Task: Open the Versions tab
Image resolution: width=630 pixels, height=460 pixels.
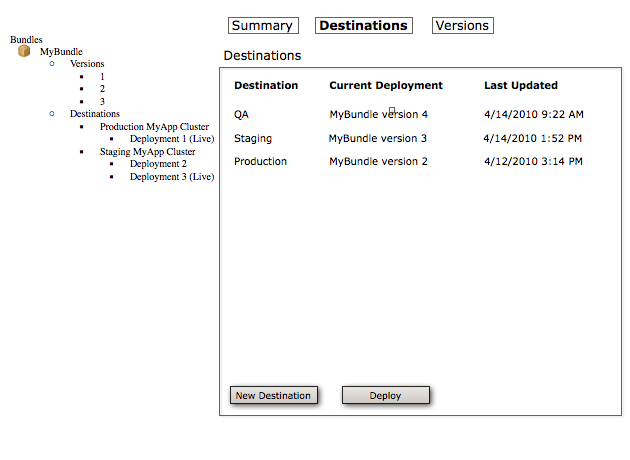Action: point(462,26)
